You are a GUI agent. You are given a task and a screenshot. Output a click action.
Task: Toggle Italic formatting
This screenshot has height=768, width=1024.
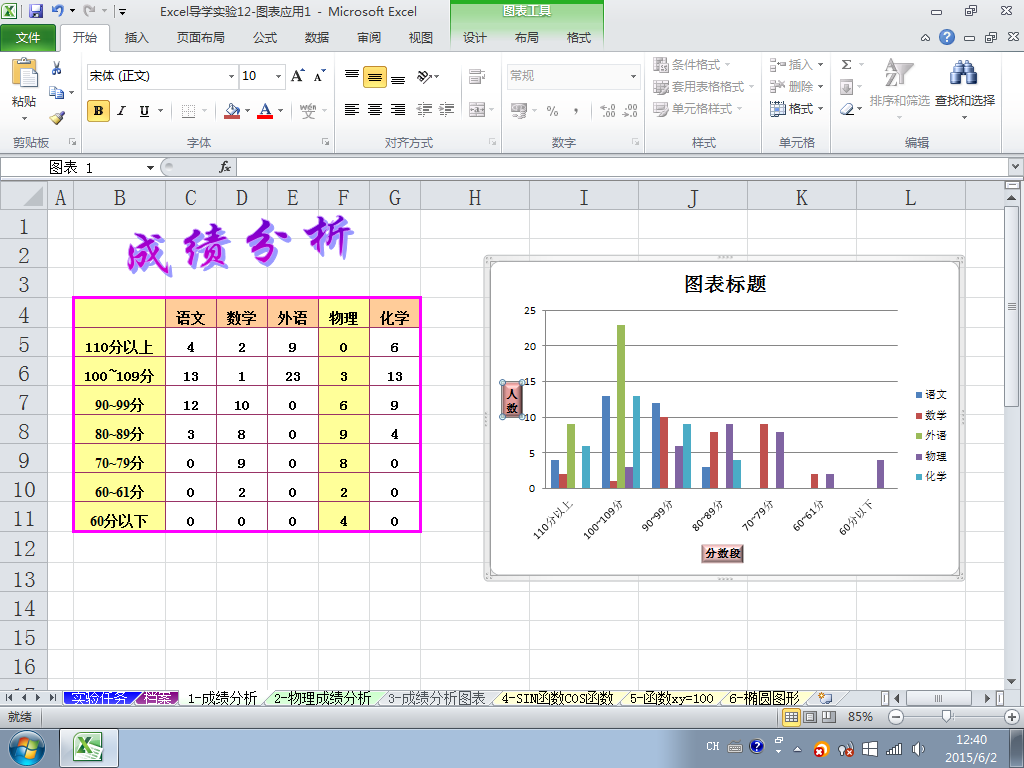tap(121, 110)
